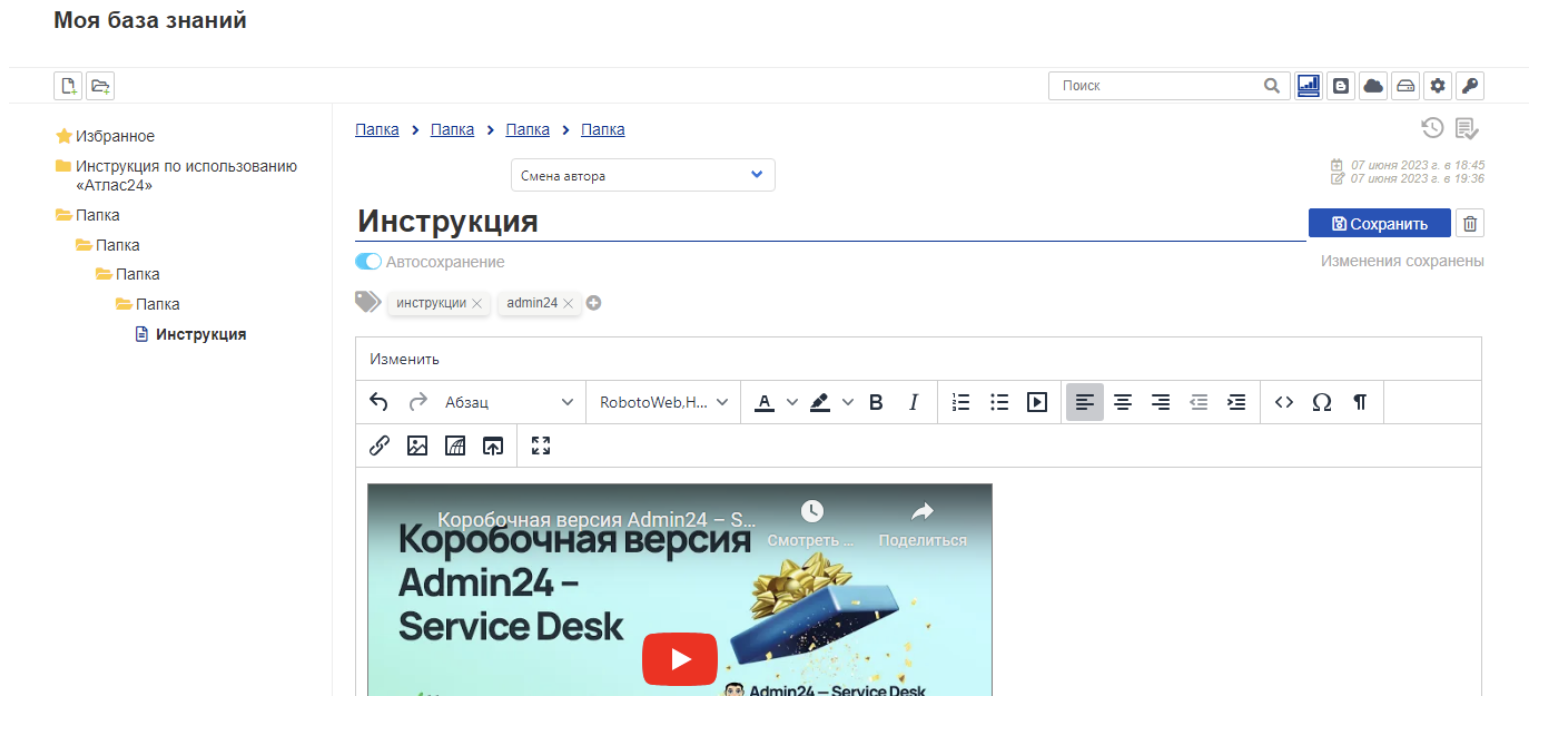Click the text color 'A' button
This screenshot has width=1554, height=738.
tap(764, 402)
